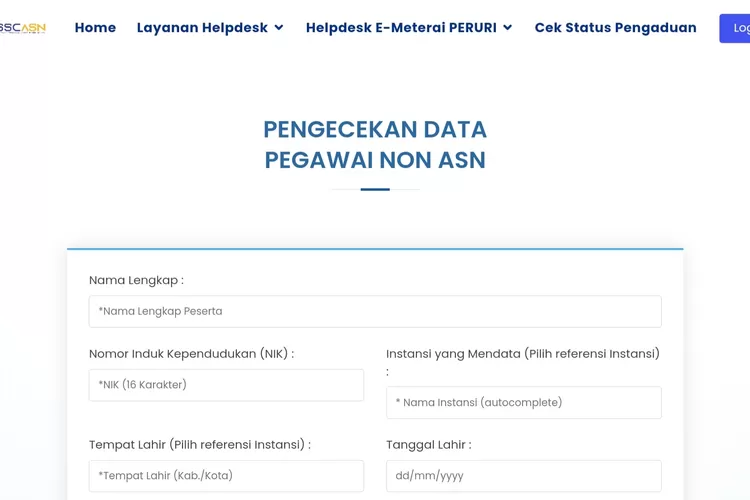Screen dimensions: 750x500
Task: Expand chevron next to Helpdesk E-Meterai PERURI
Action: pos(507,28)
